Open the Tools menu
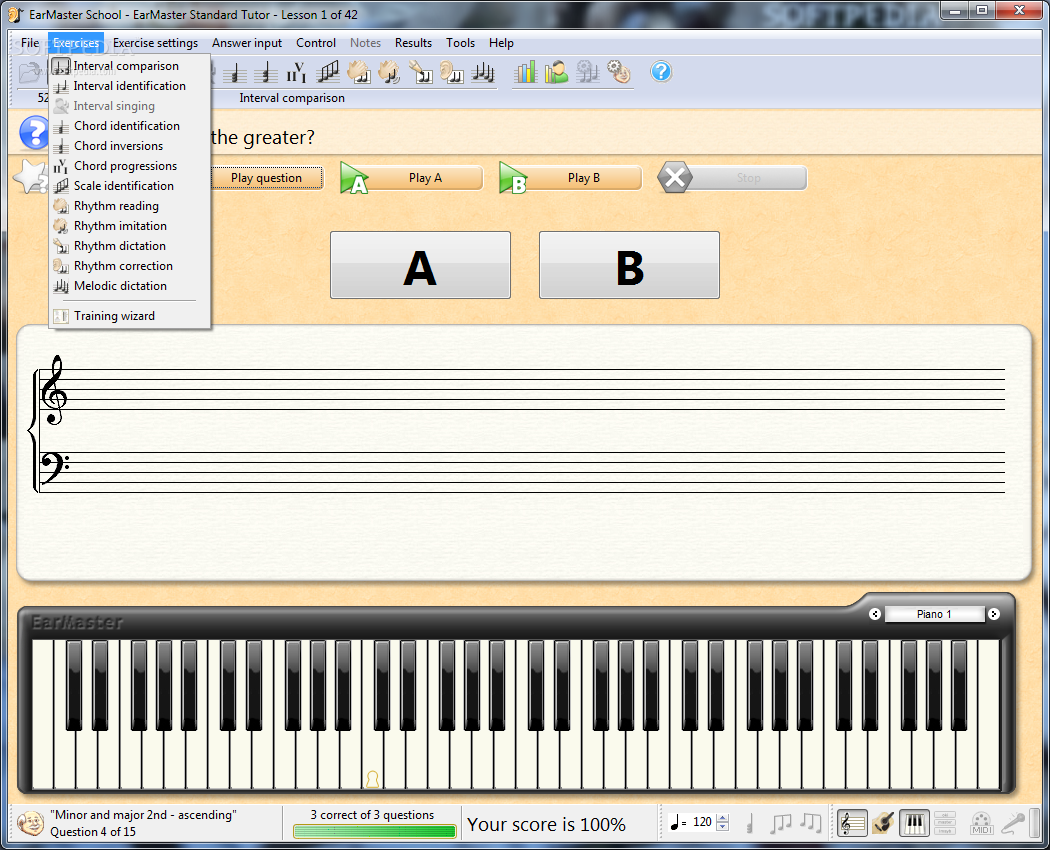The width and height of the screenshot is (1050, 850). 461,43
